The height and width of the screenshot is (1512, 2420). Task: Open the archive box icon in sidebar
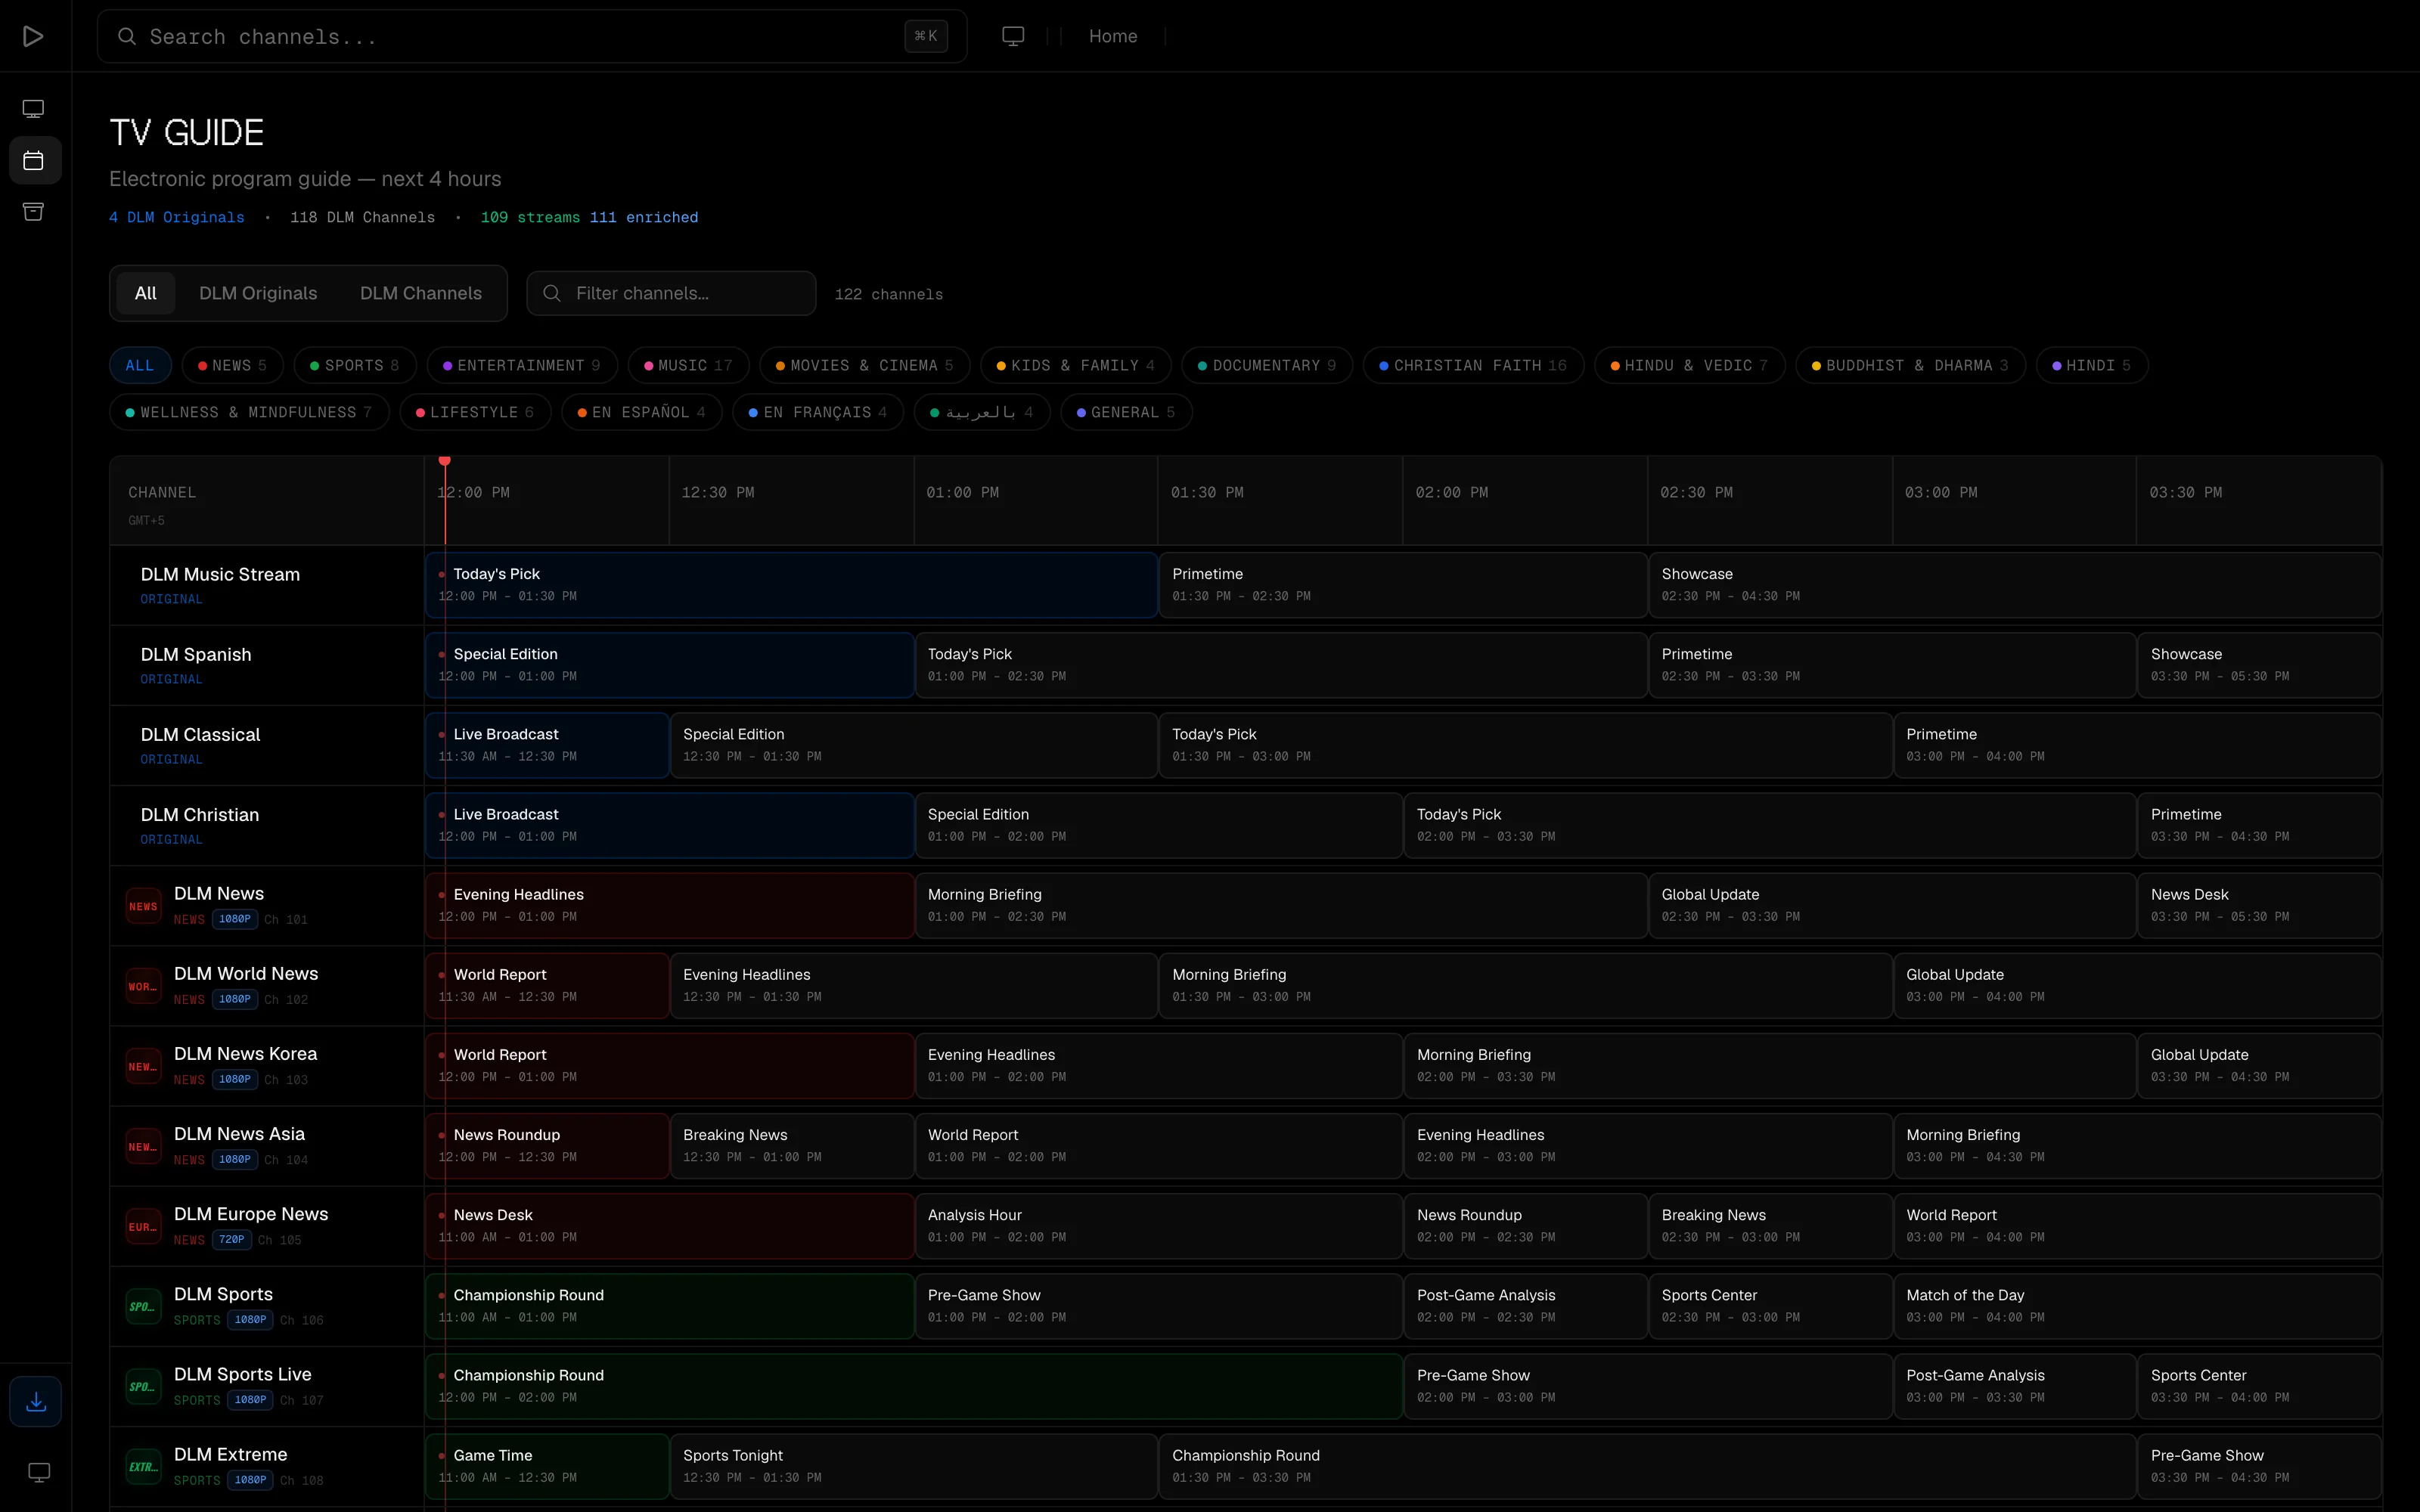33,211
